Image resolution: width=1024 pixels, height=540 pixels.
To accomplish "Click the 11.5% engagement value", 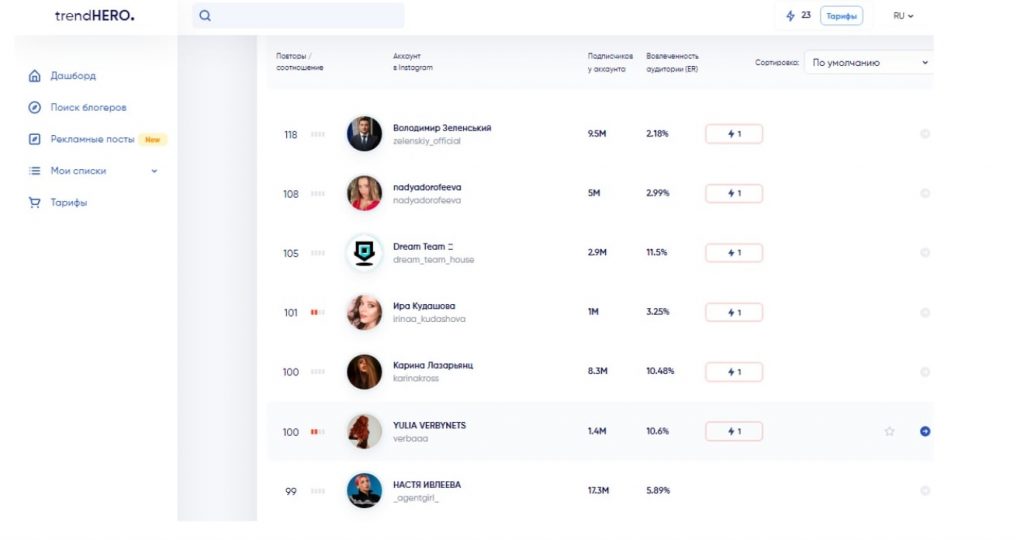I will pos(657,252).
